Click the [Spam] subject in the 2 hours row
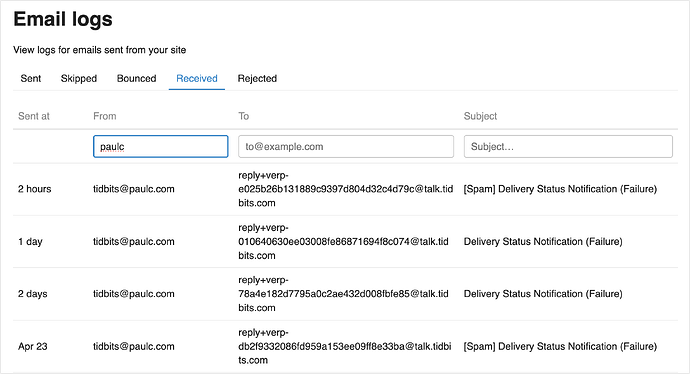This screenshot has height=374, width=690. point(560,189)
